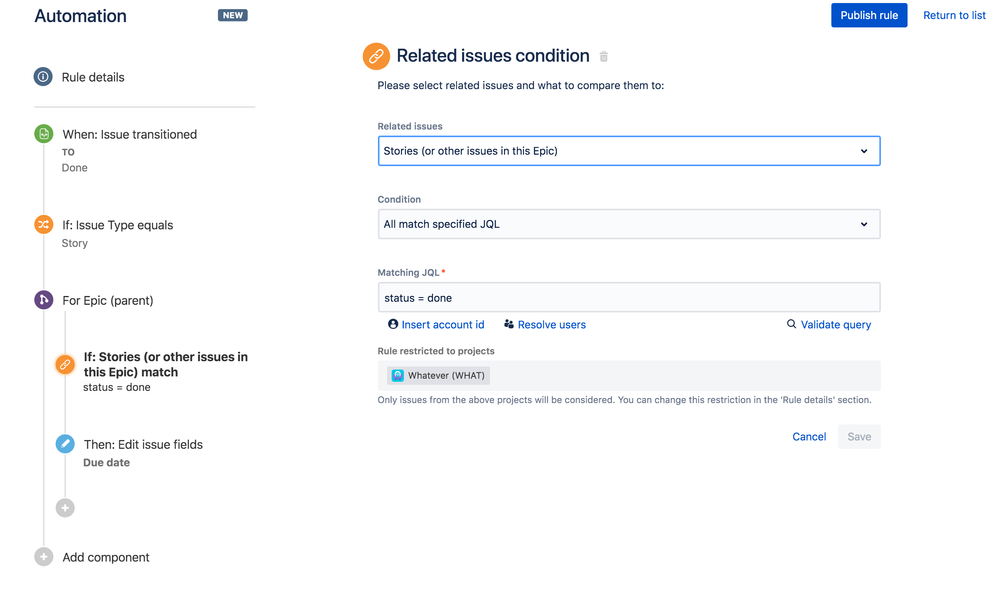Select the green Issue transitioned trigger icon
The image size is (999, 605).
point(43,134)
